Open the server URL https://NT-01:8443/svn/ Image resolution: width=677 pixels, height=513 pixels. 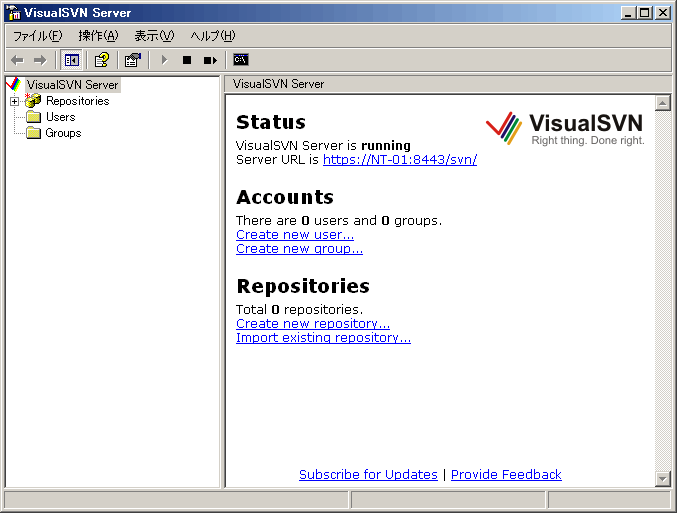[400, 160]
